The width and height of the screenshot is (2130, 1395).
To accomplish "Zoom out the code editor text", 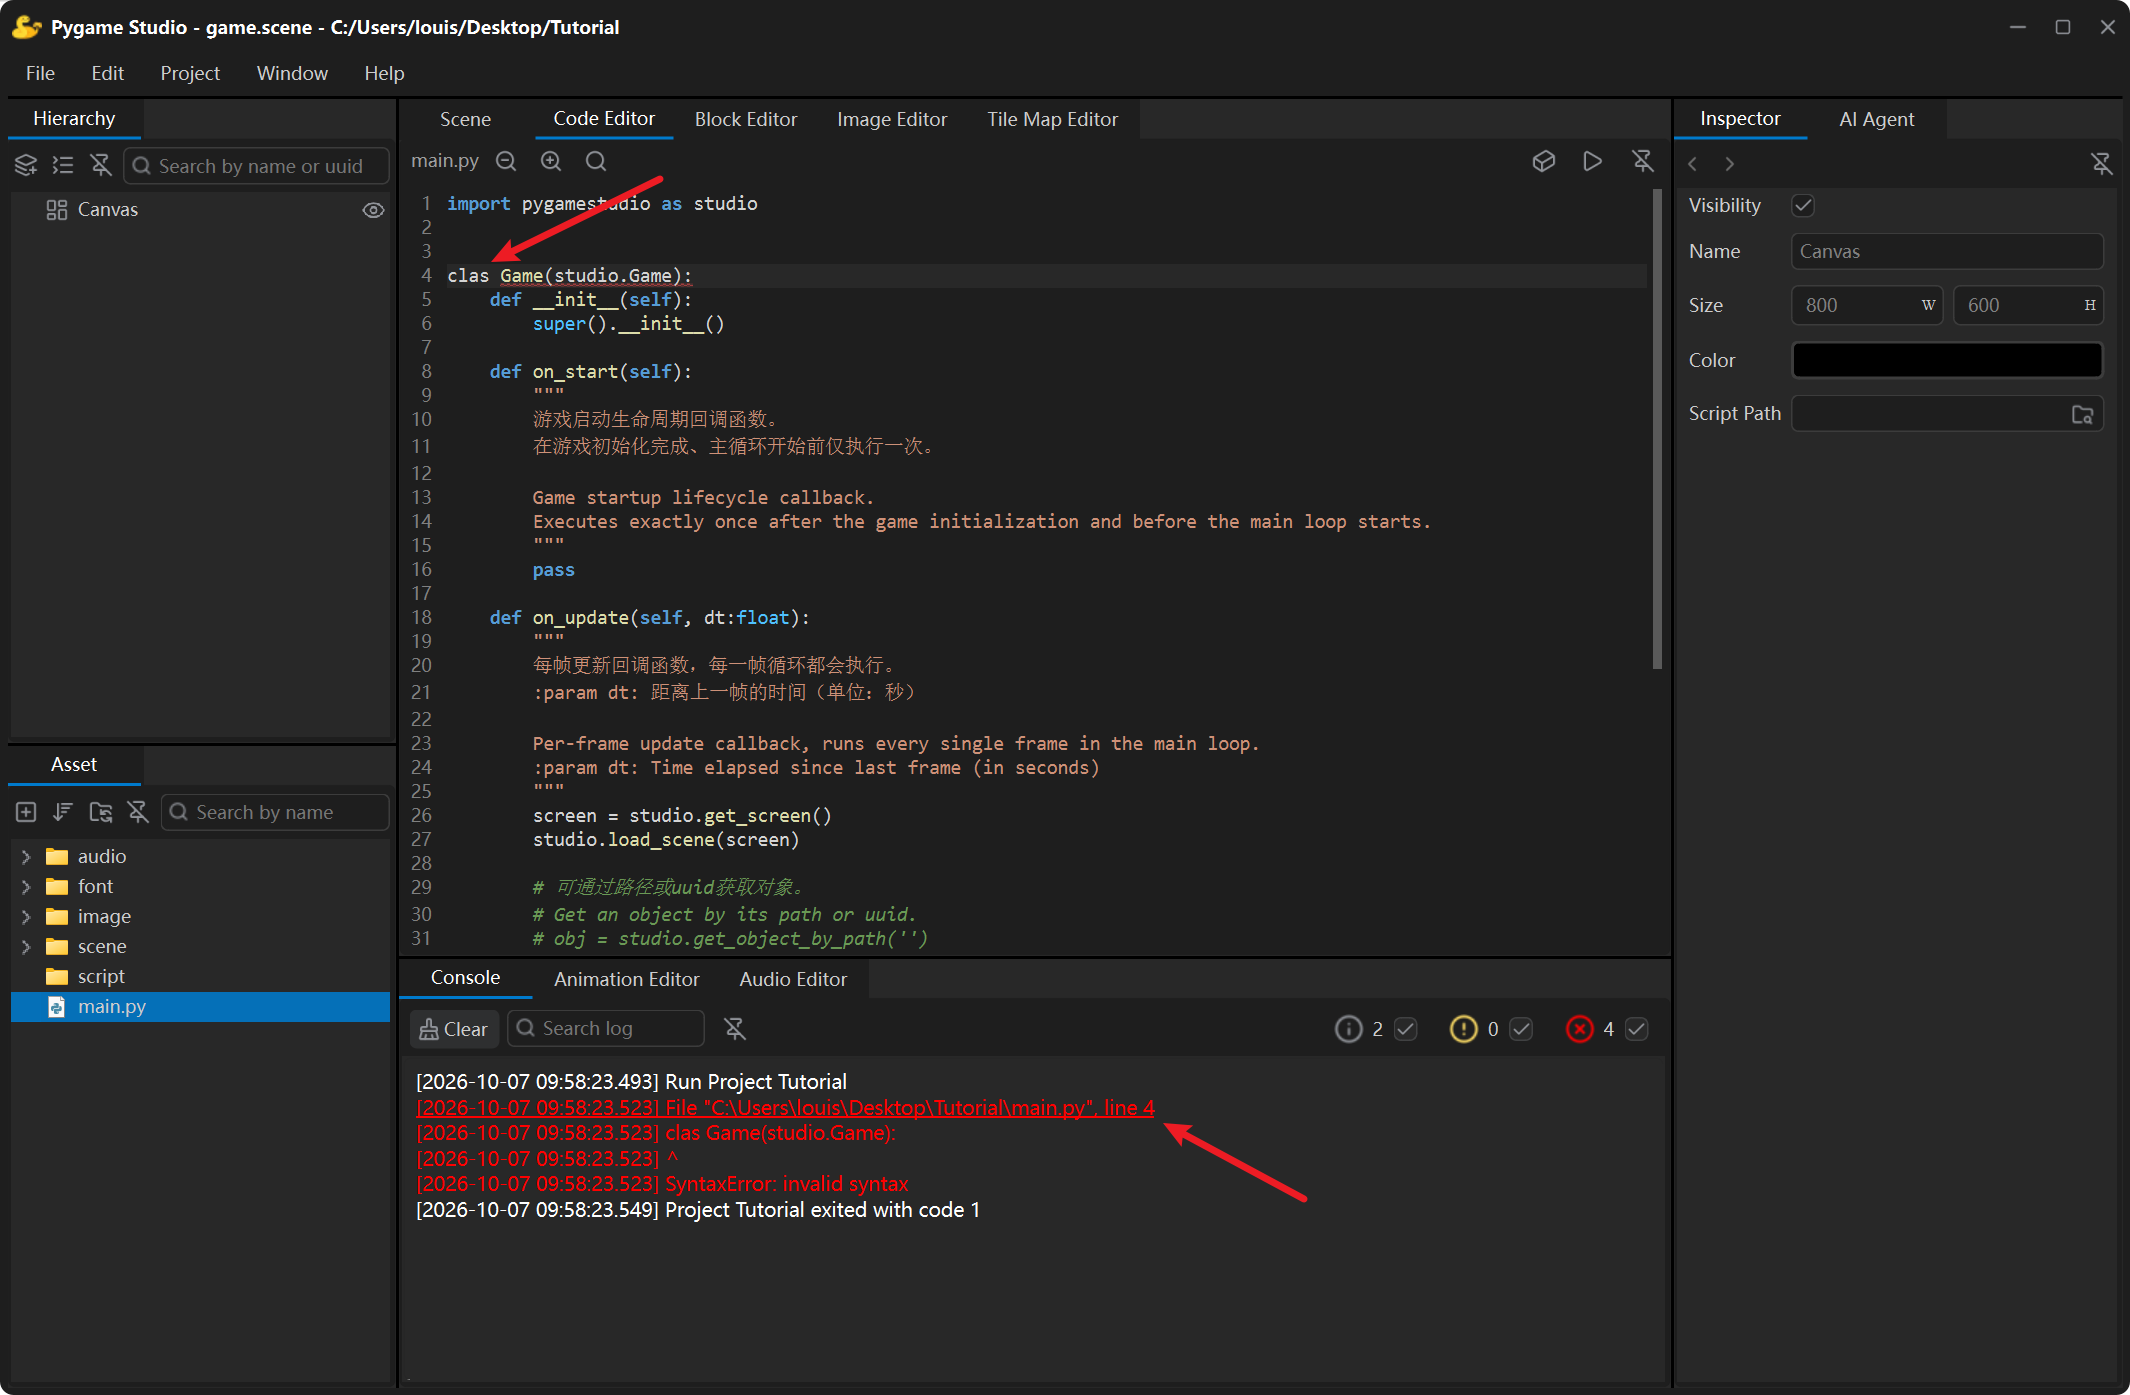I will point(506,161).
